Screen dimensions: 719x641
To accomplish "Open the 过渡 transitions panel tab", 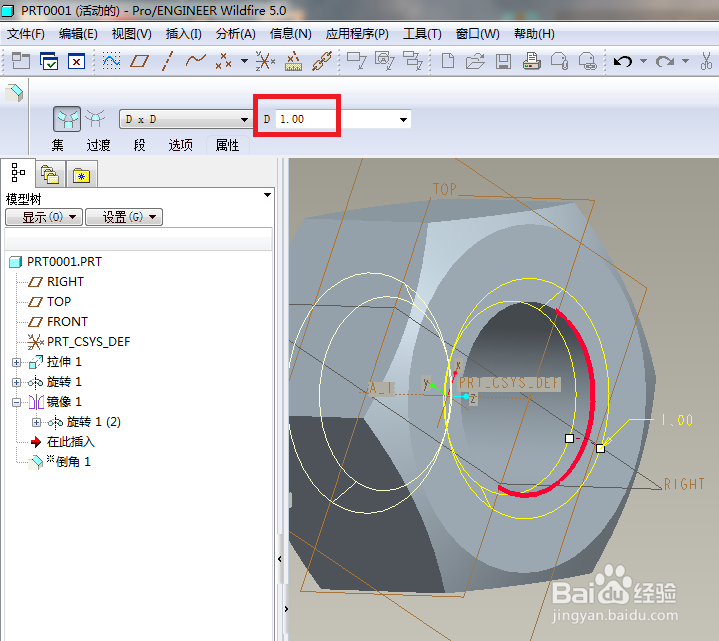I will (x=99, y=145).
